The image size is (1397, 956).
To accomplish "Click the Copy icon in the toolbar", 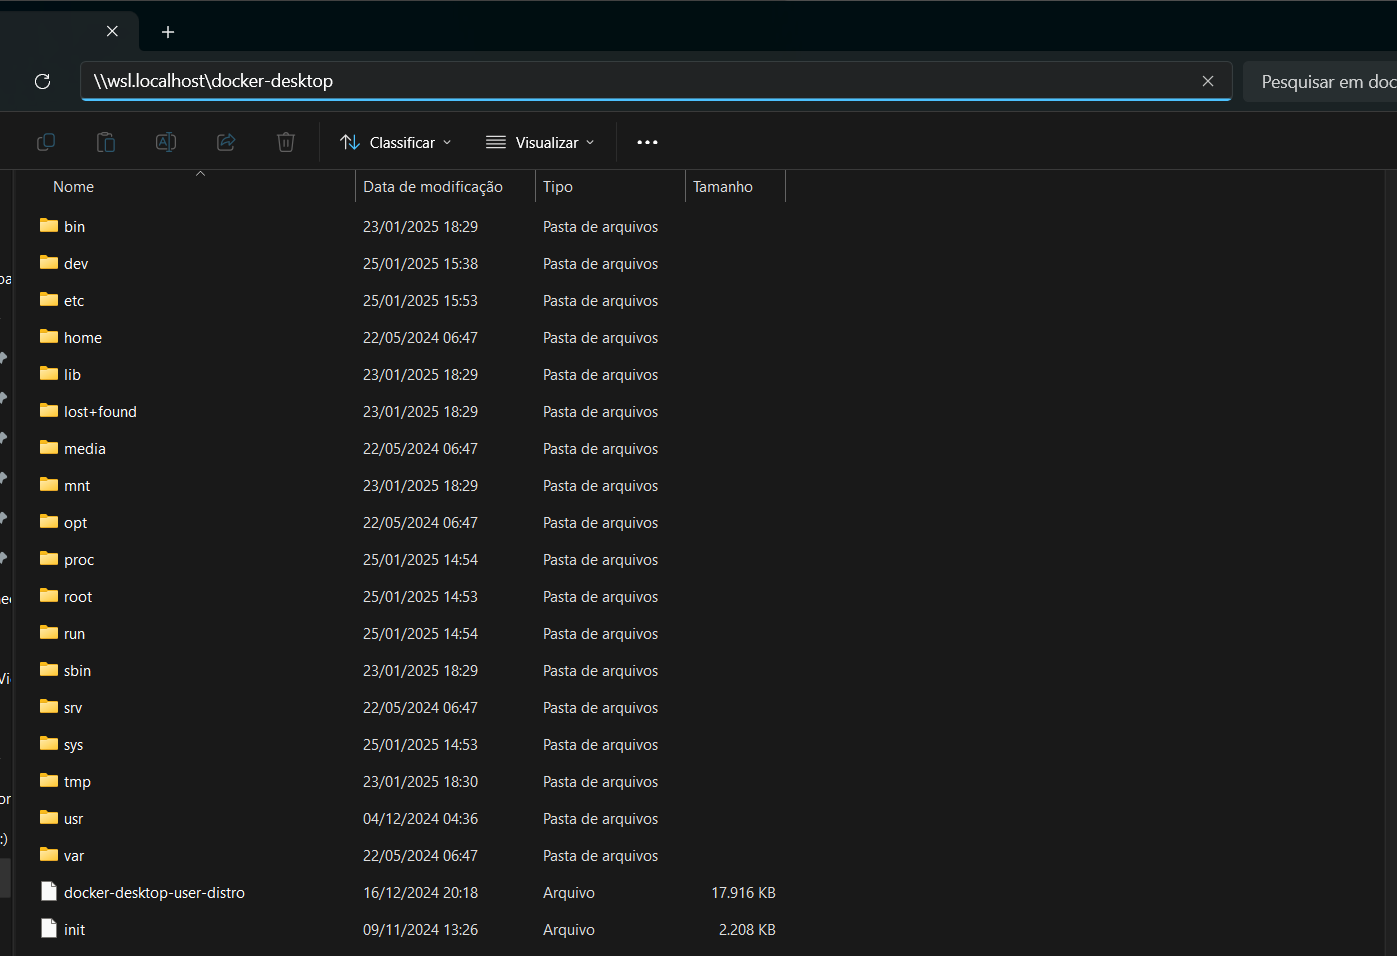I will click(x=46, y=142).
